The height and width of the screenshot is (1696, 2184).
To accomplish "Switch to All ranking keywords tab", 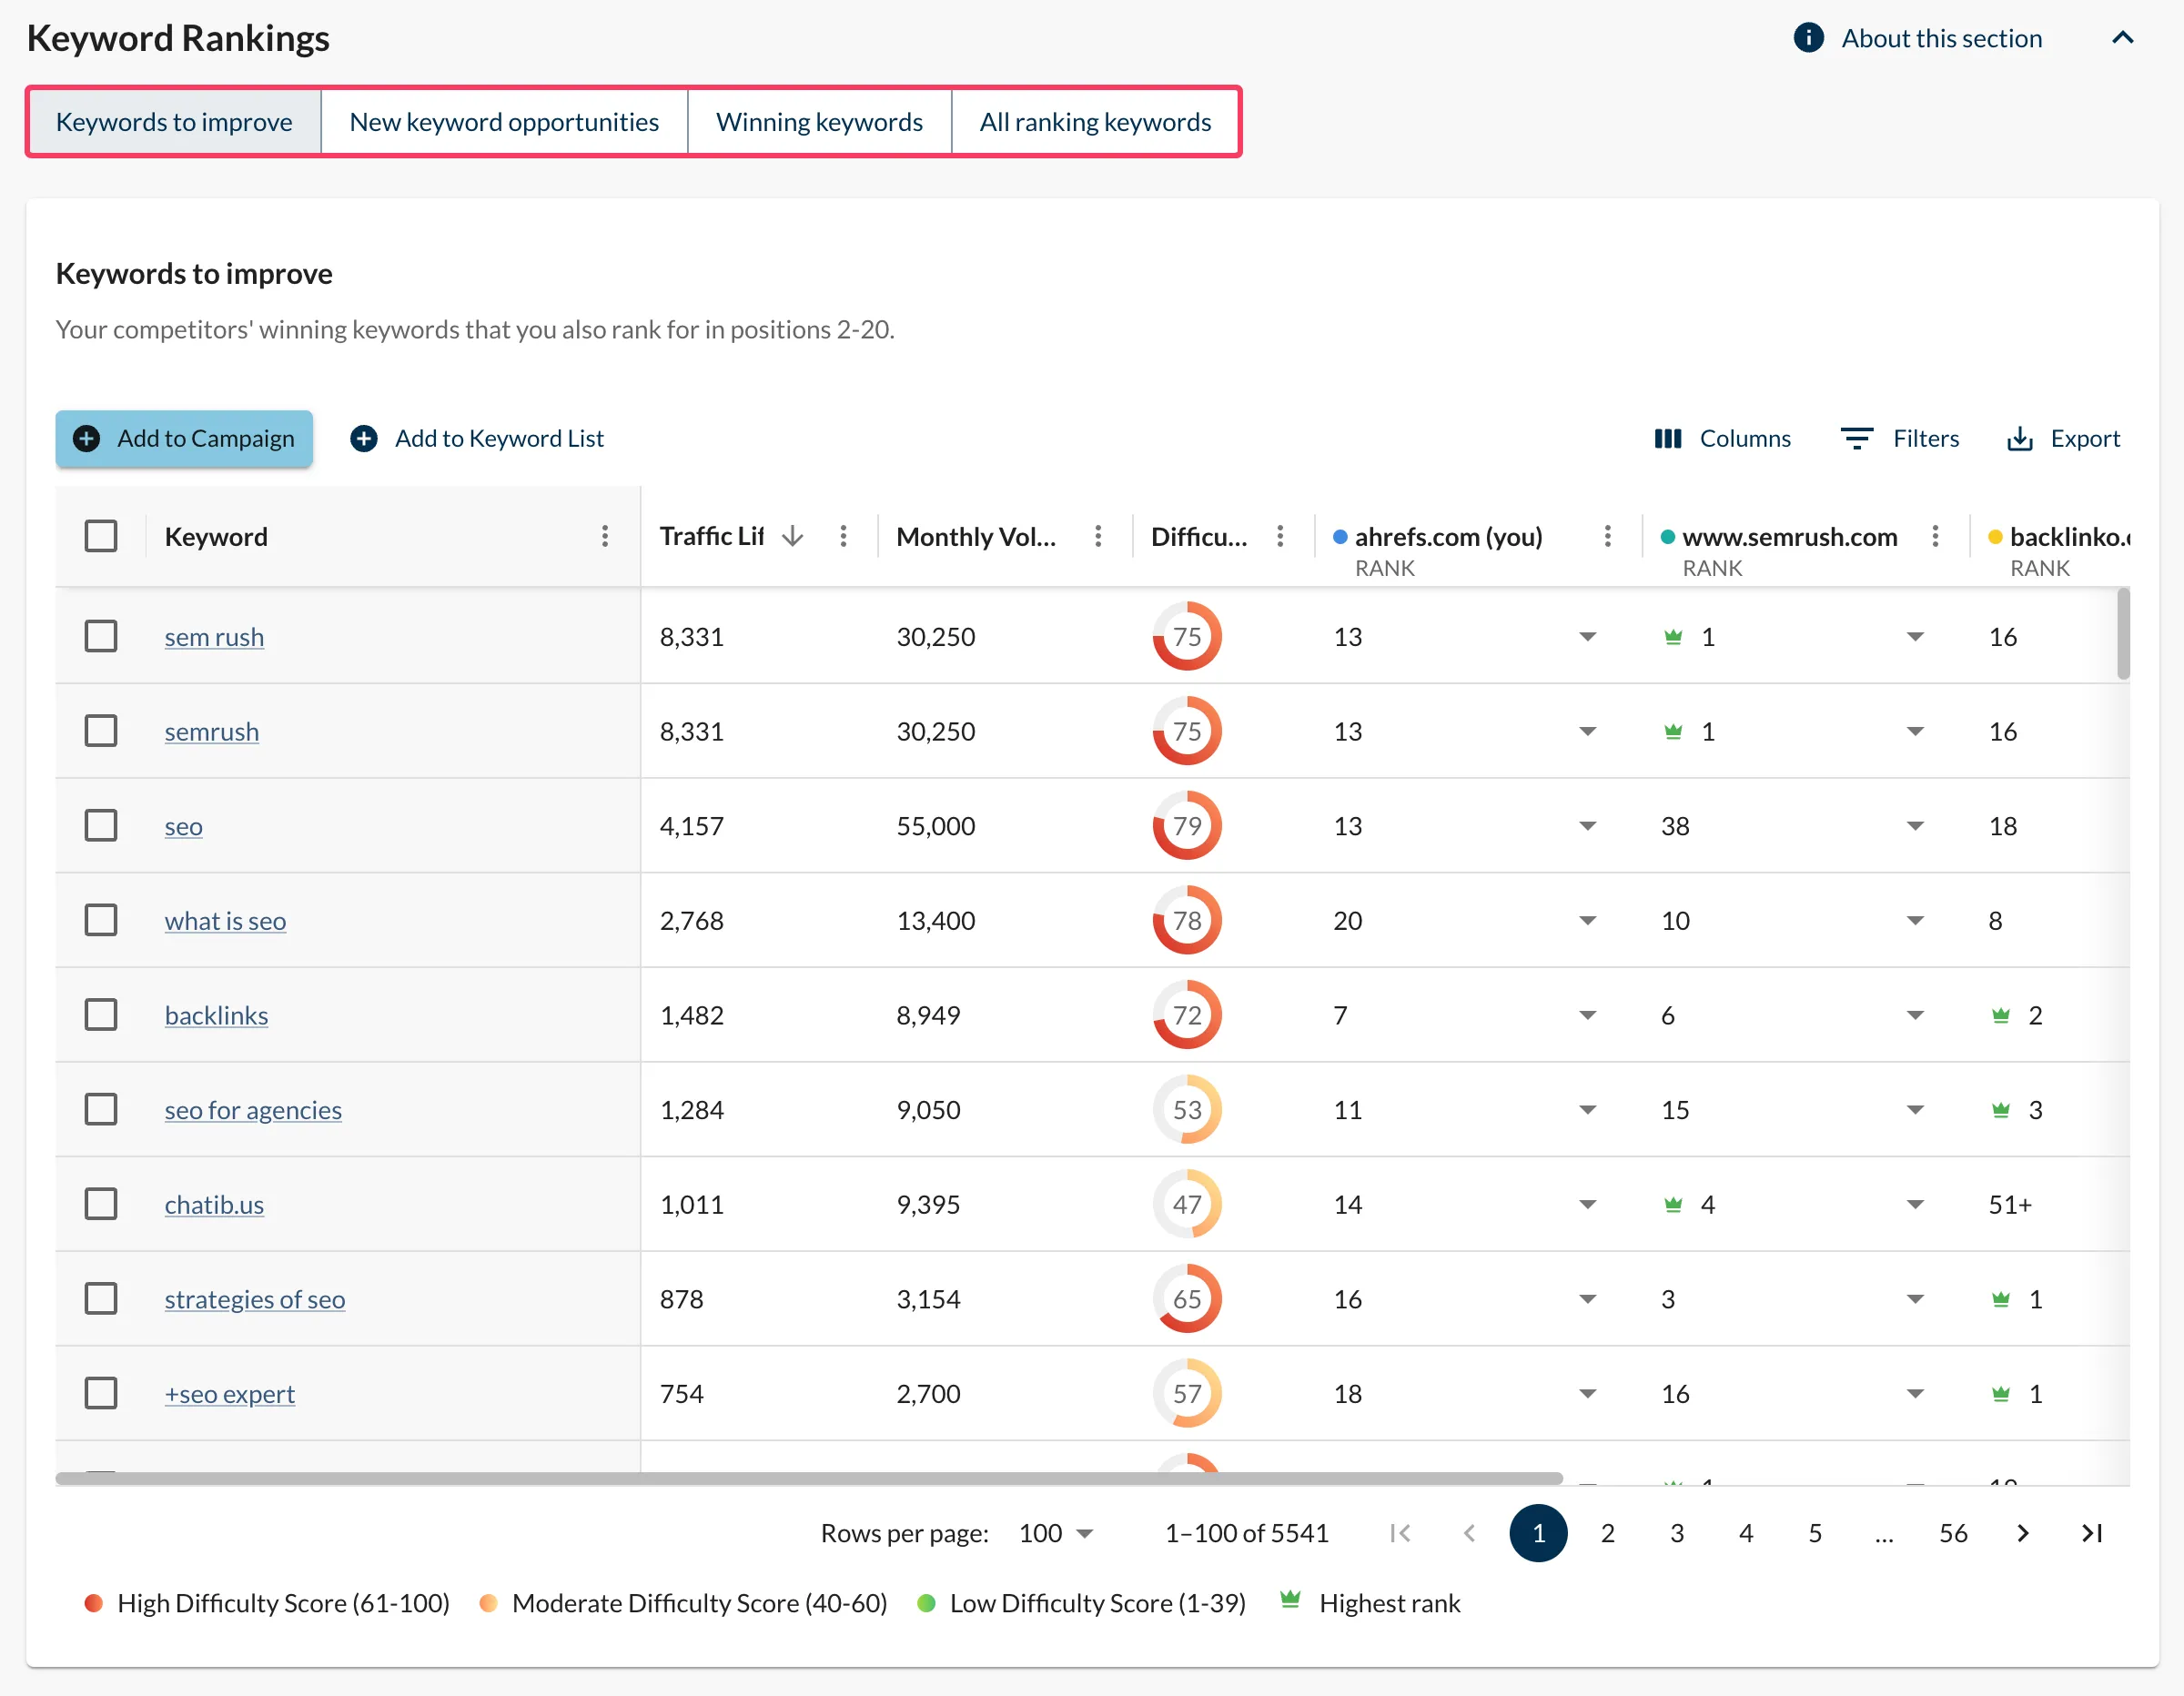I will click(x=1095, y=122).
